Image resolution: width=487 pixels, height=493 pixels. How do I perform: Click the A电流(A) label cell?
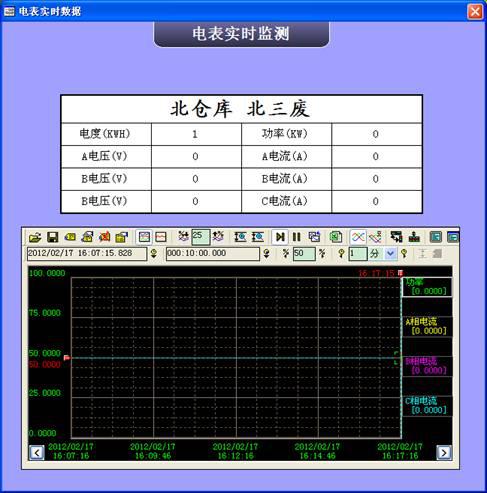tap(286, 156)
